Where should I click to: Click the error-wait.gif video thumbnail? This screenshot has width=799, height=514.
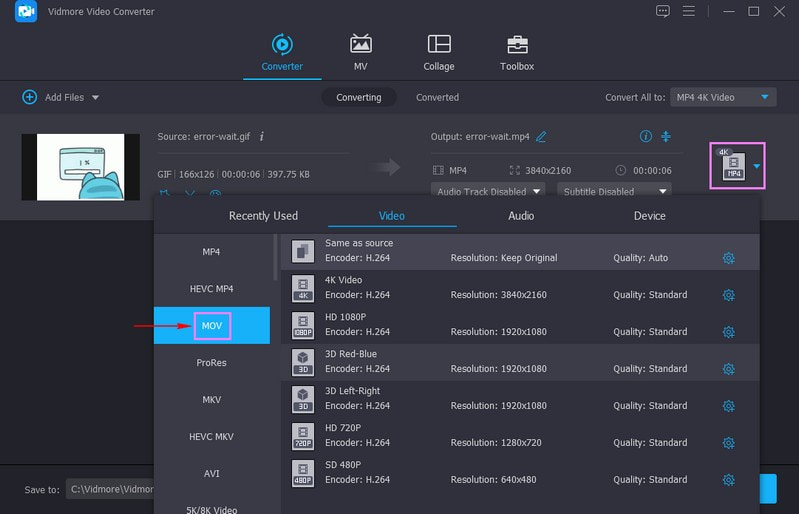point(81,166)
